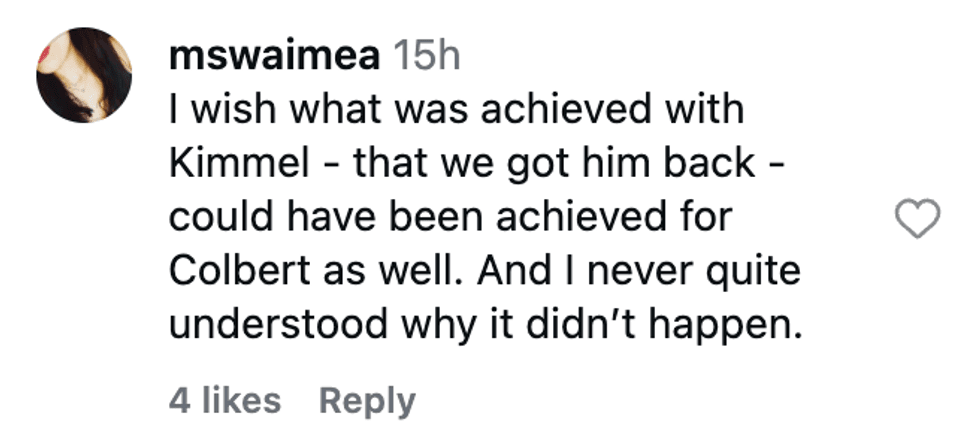Reply to mswaimea's comment
This screenshot has height=433, width=980.
point(366,400)
